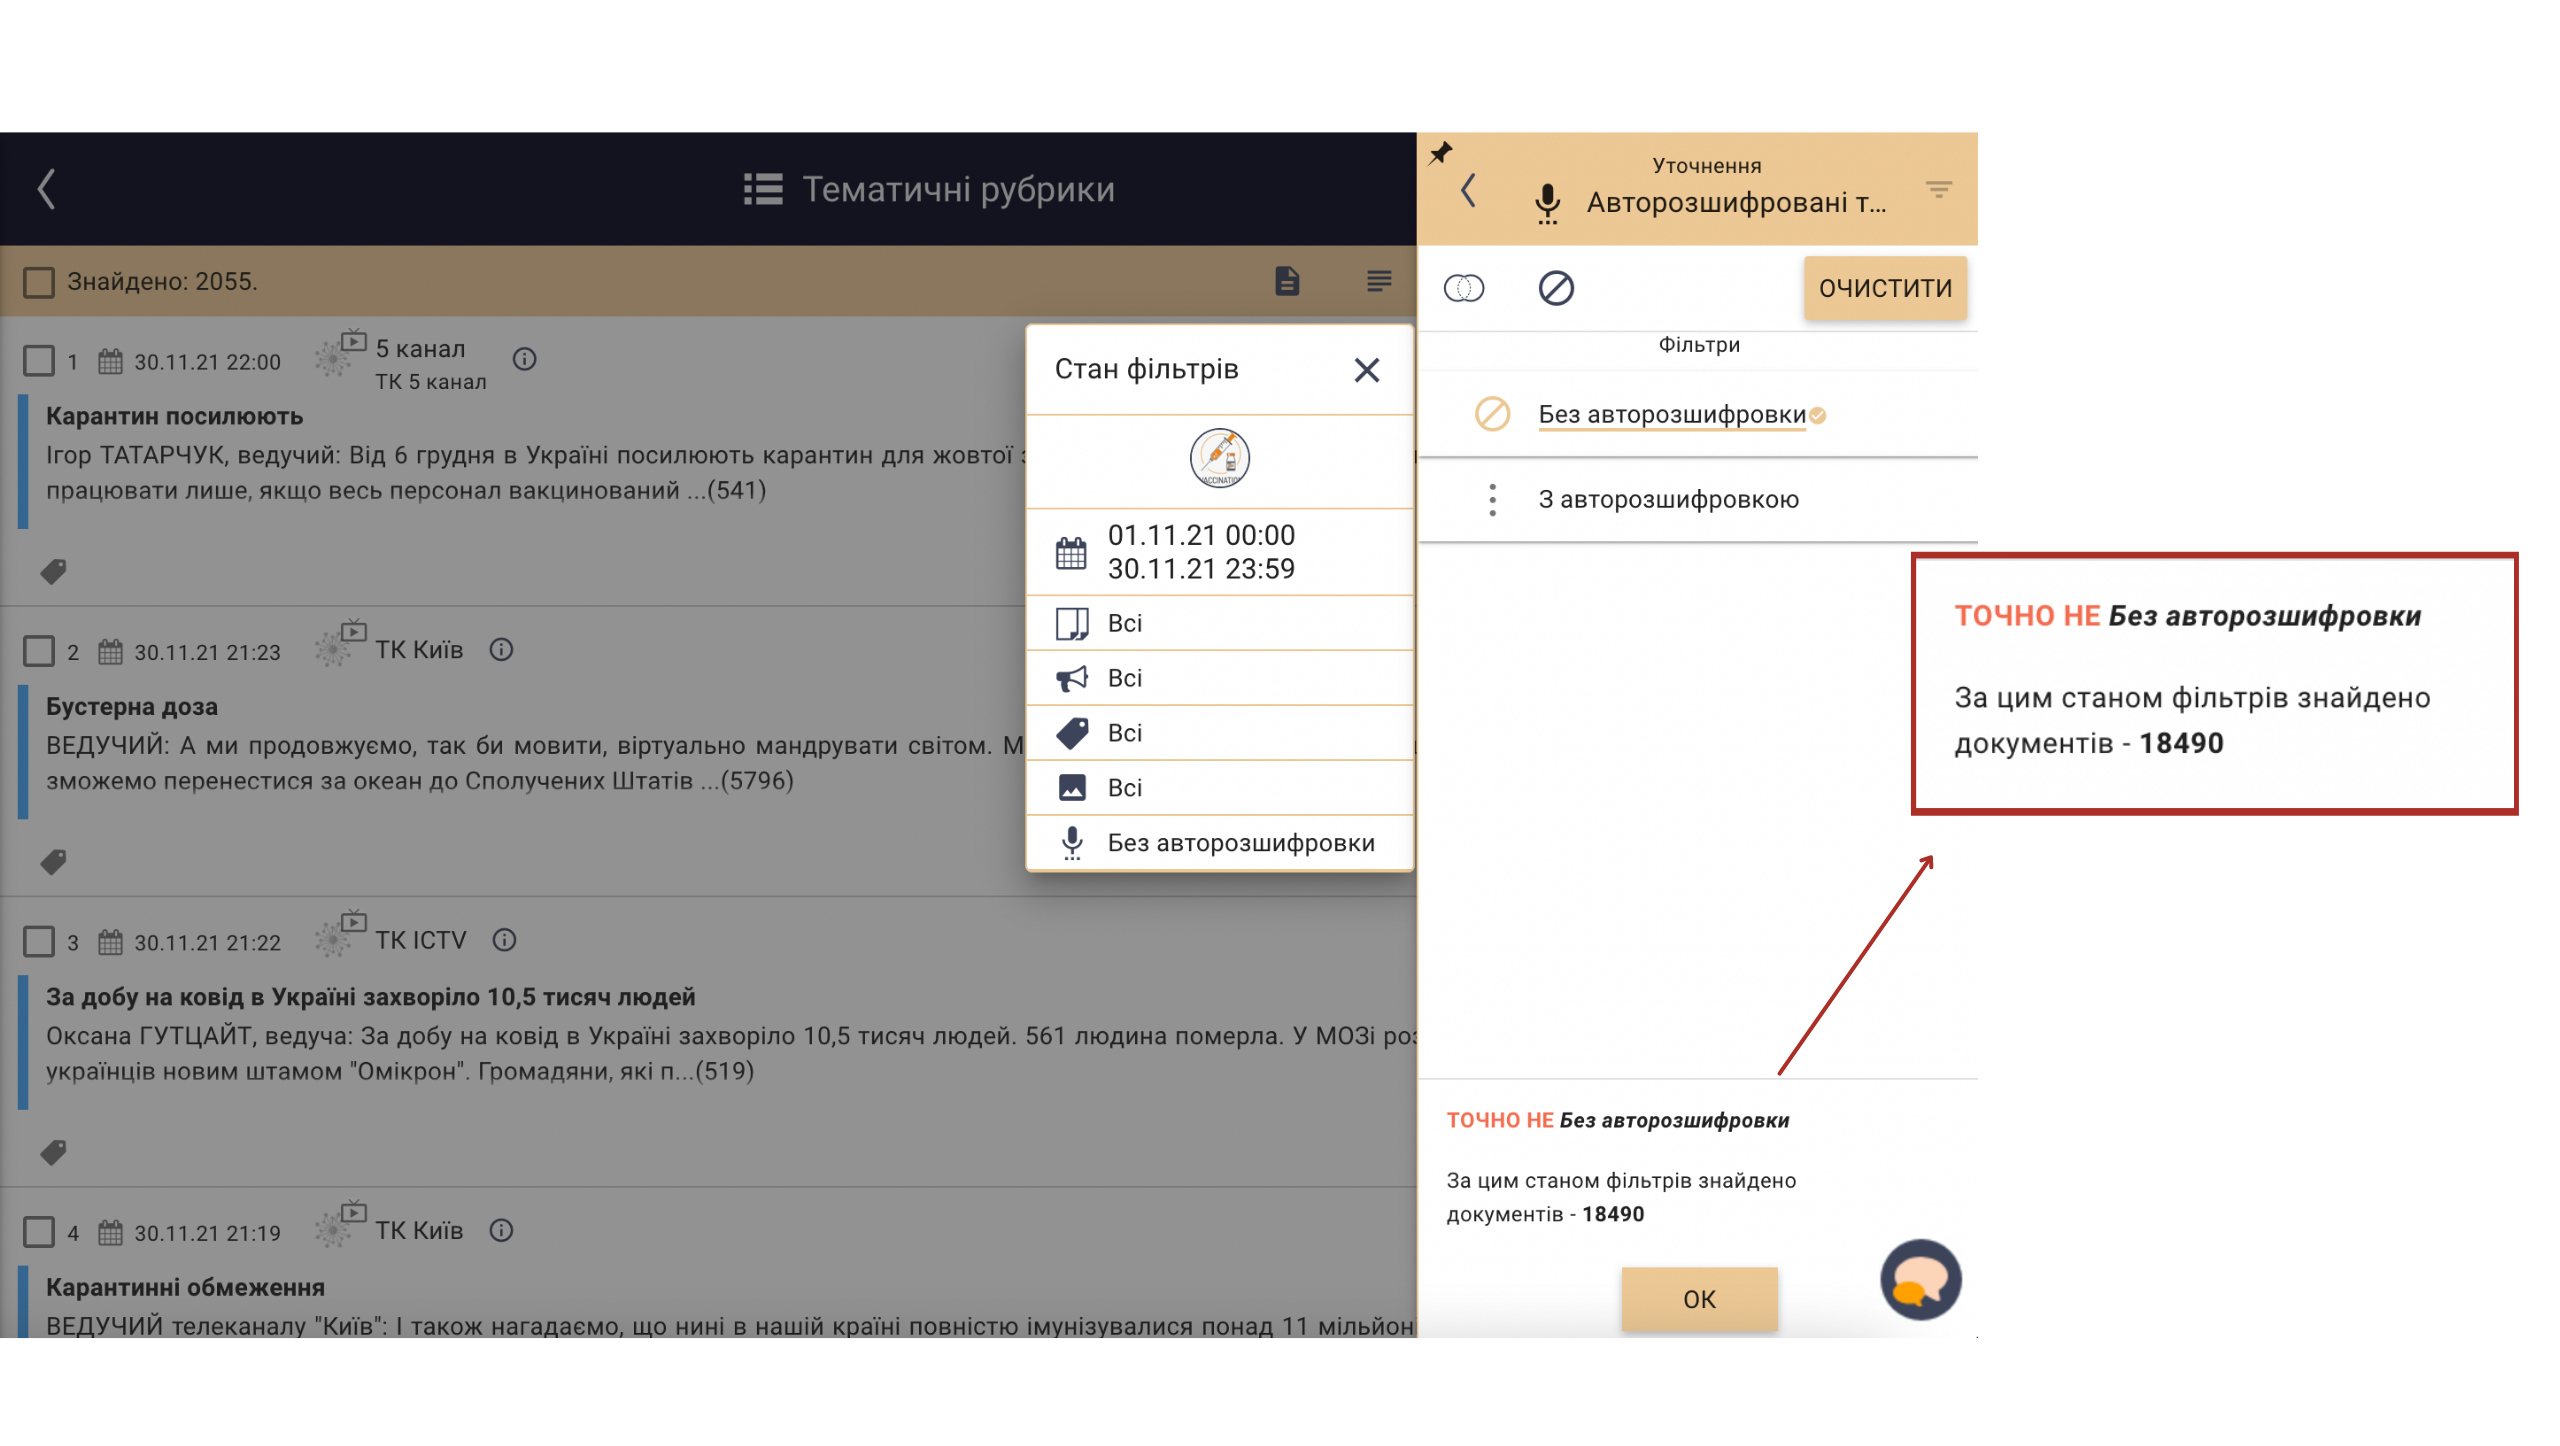
Task: Go back from the Уточнення panel
Action: point(1468,190)
